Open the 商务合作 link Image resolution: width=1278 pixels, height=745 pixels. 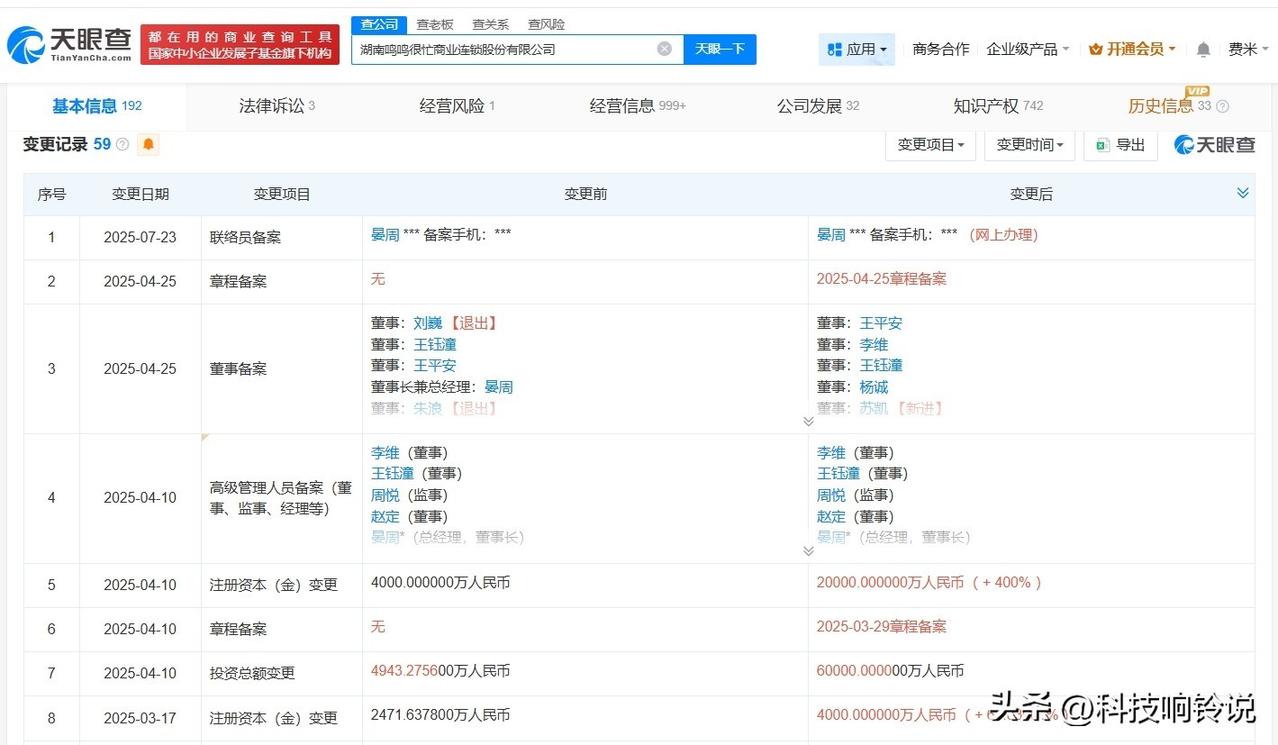click(941, 49)
